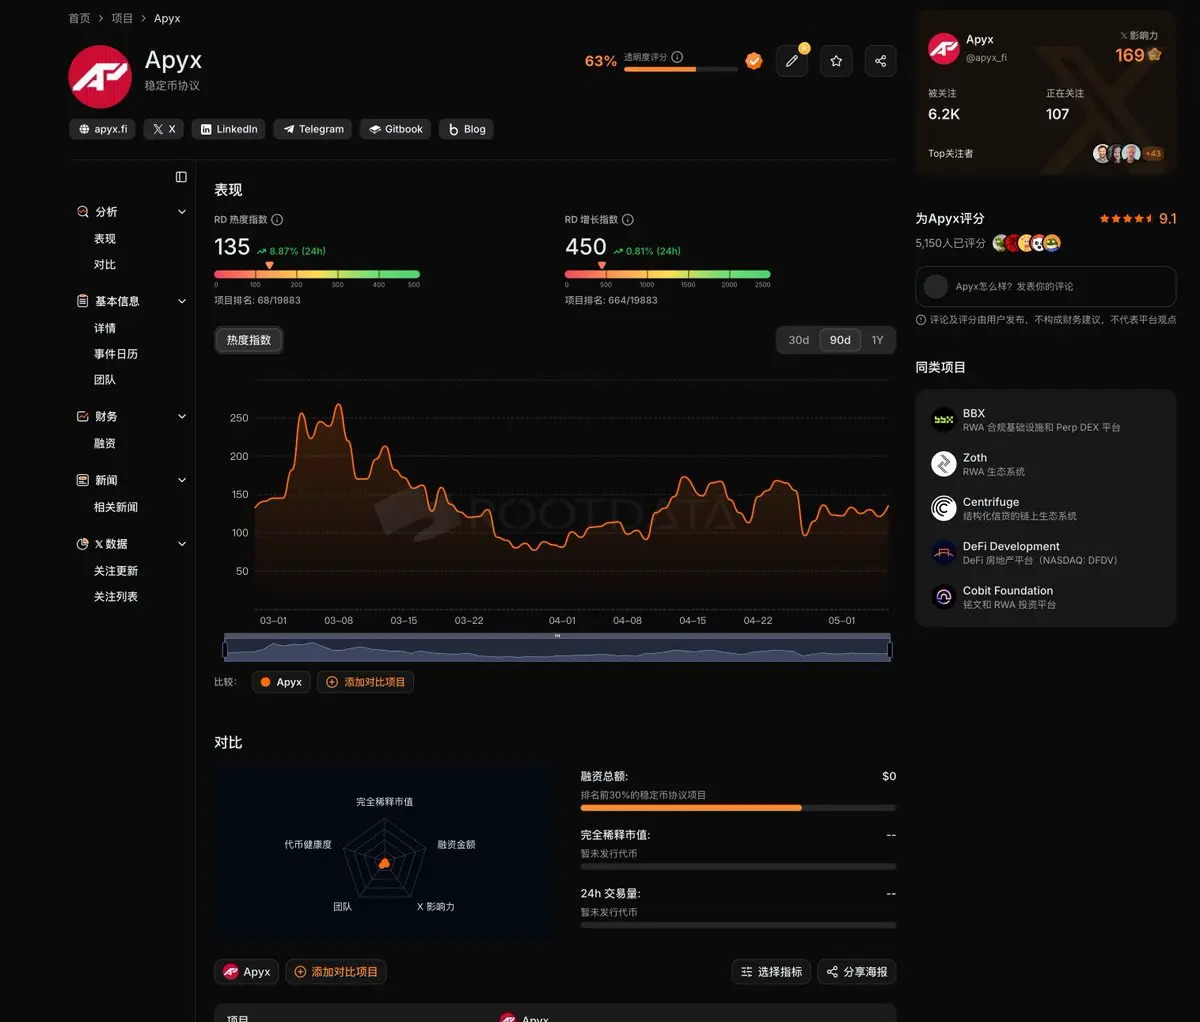The image size is (1200, 1022).
Task: Open the Centrifuge project logo
Action: point(943,508)
